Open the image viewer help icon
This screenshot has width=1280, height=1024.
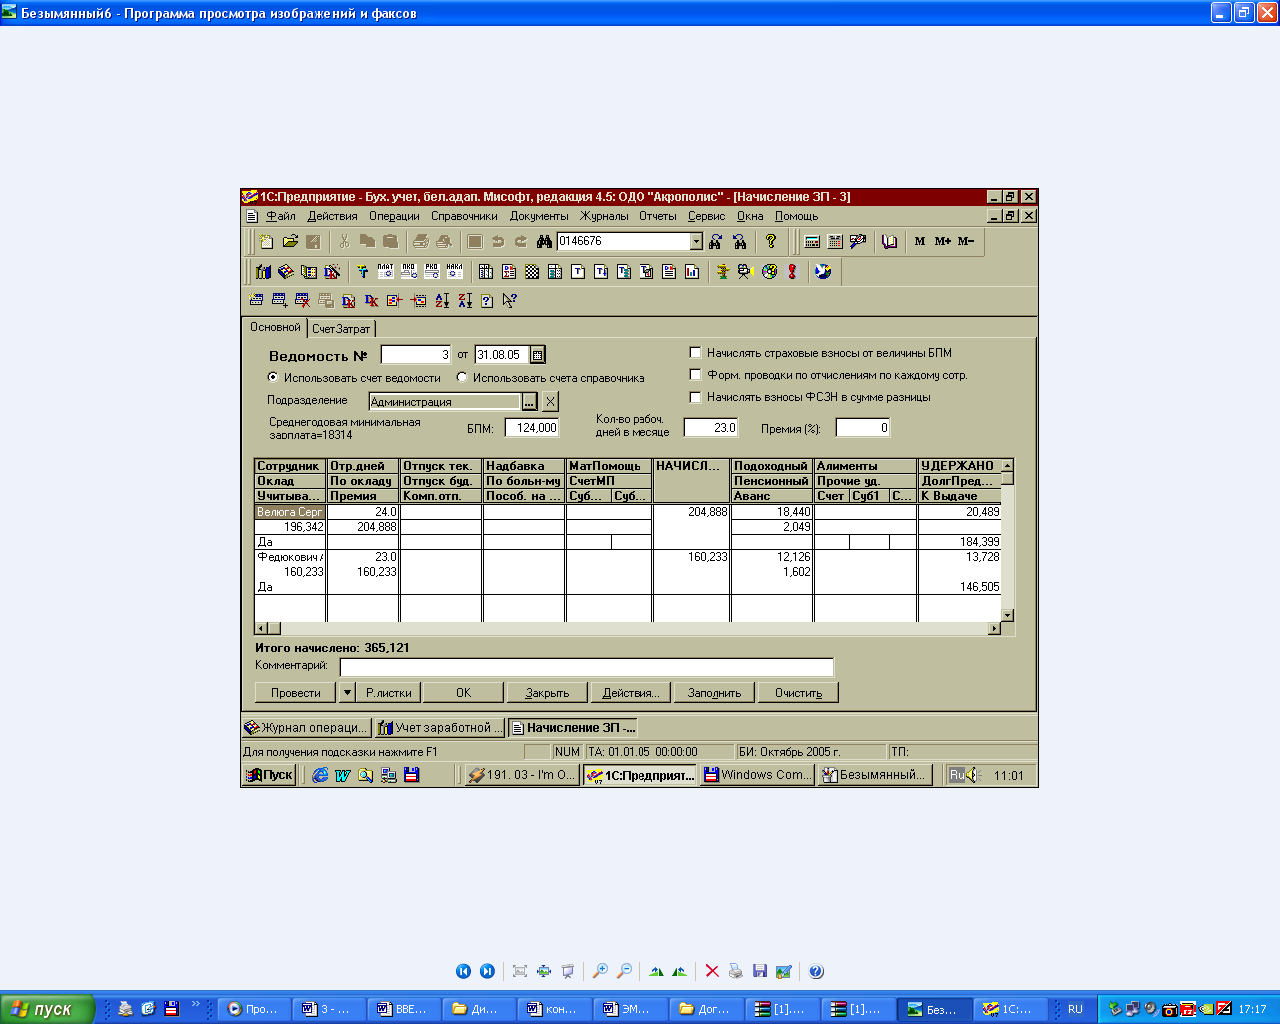point(816,971)
